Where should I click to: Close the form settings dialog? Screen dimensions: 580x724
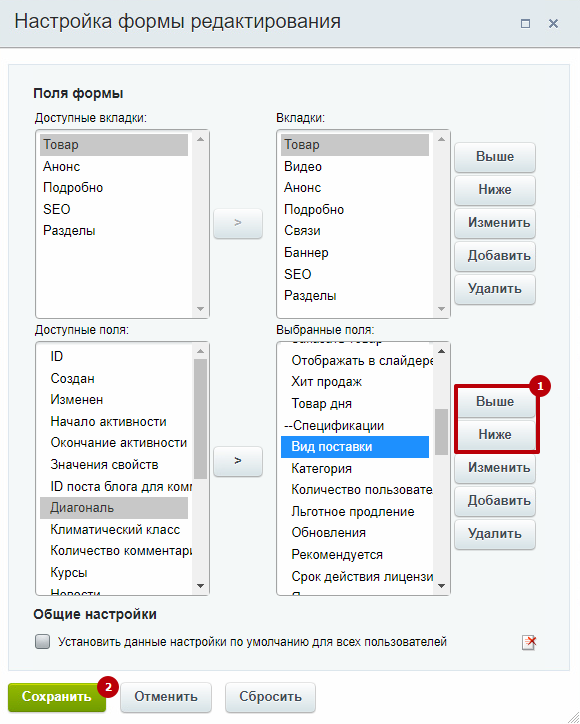[x=553, y=23]
